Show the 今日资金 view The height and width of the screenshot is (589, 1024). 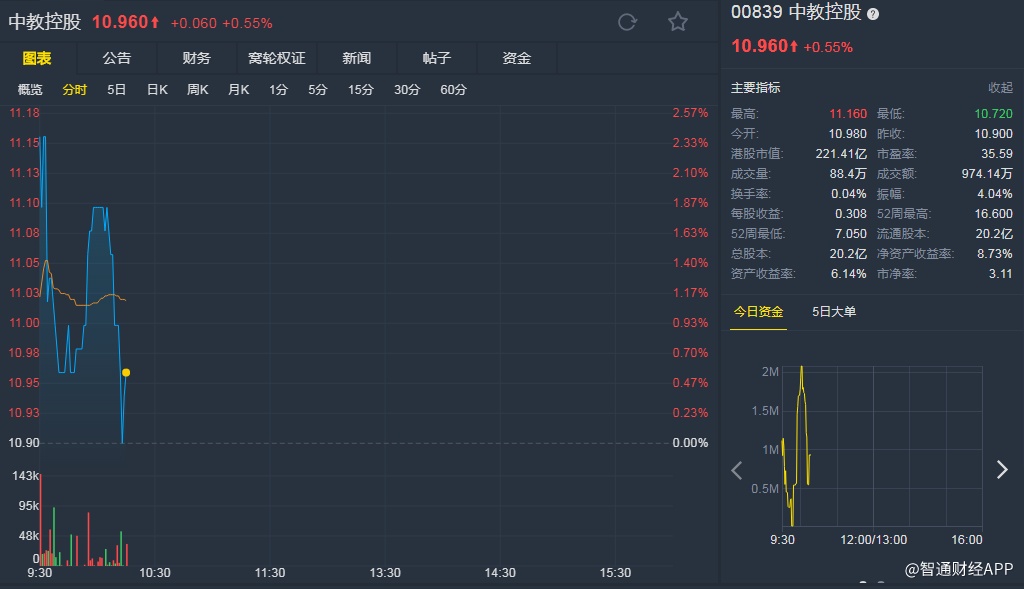(758, 312)
